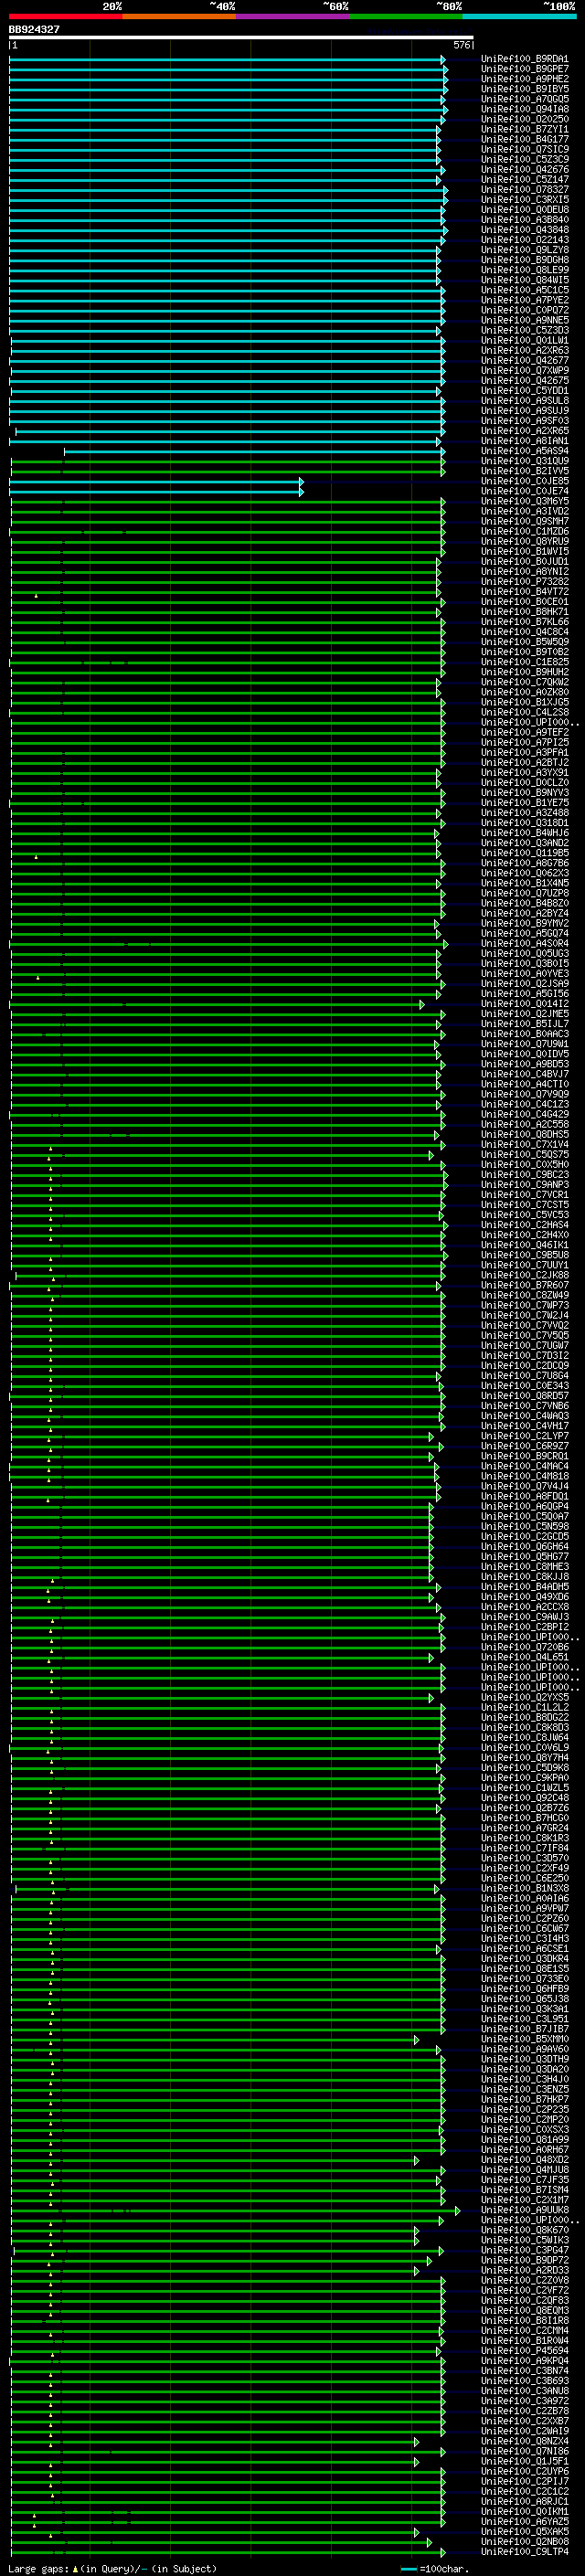Select the label UniRef100_Q1J5F1
The image size is (585, 2576).
[525, 2461]
